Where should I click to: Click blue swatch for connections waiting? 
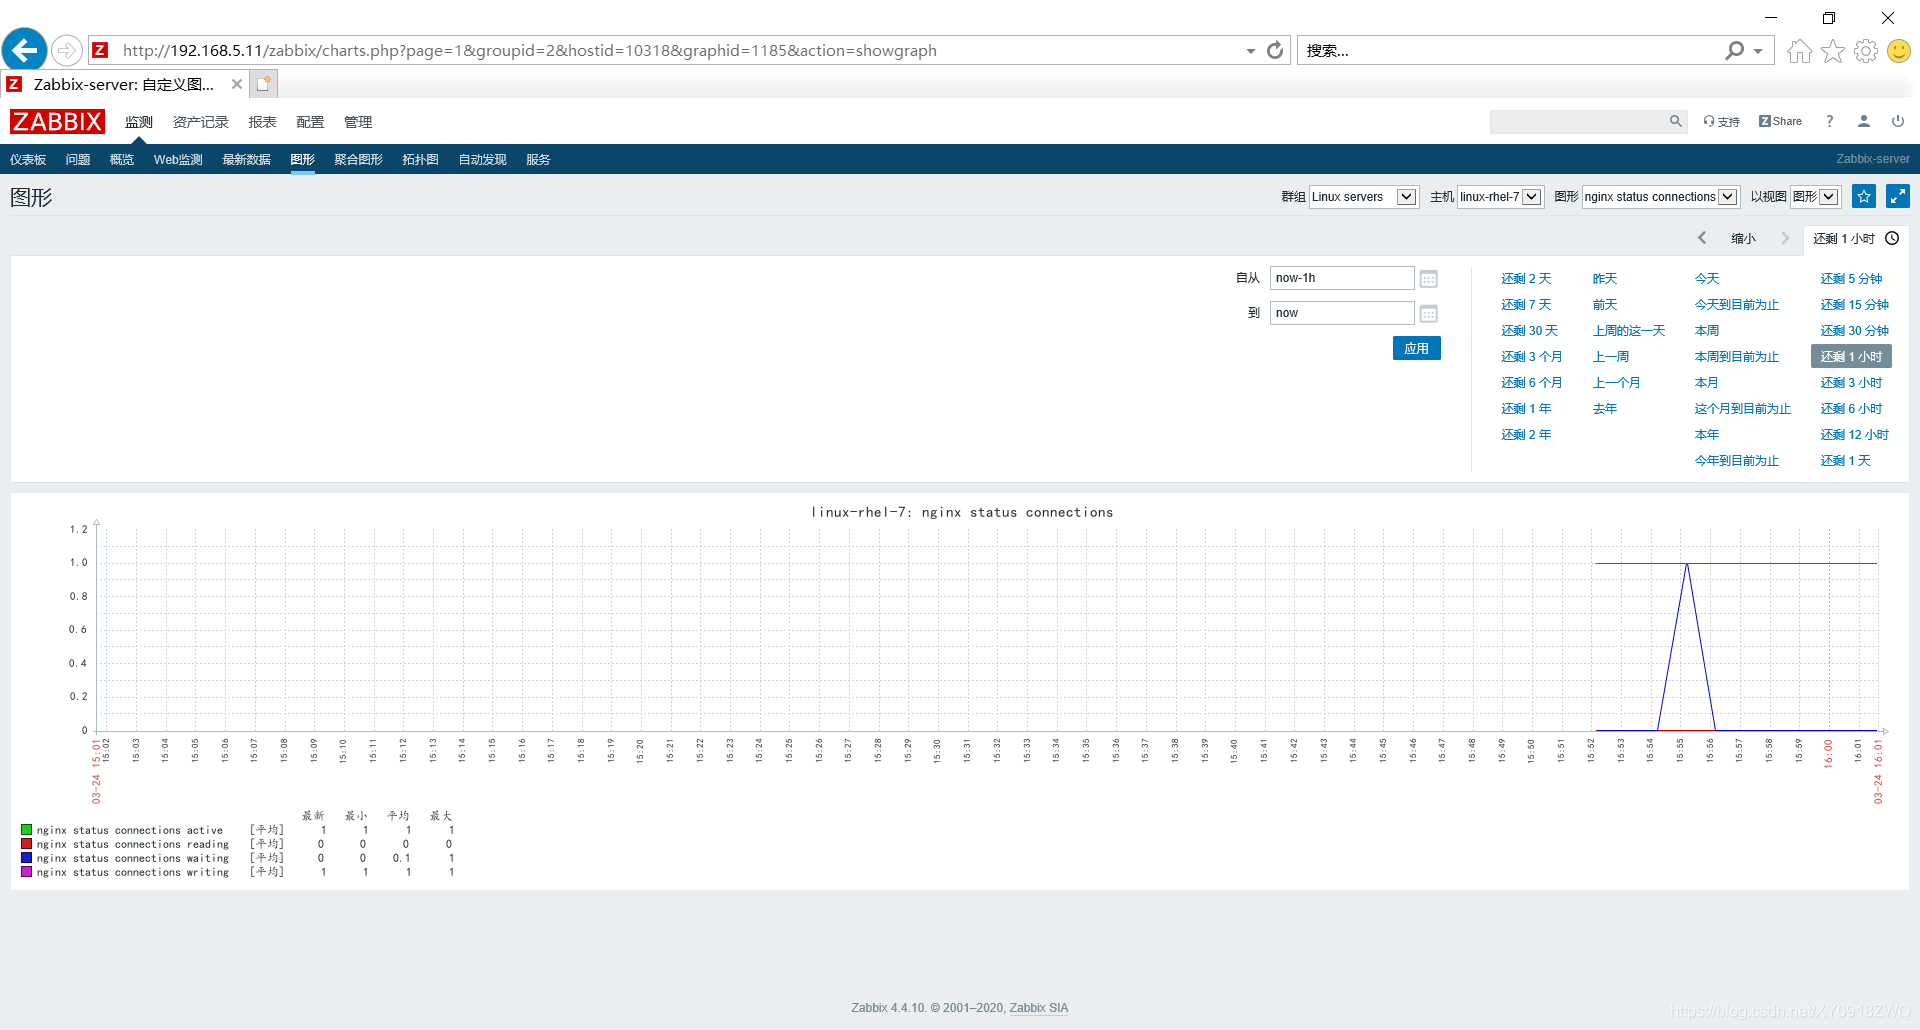tap(27, 858)
